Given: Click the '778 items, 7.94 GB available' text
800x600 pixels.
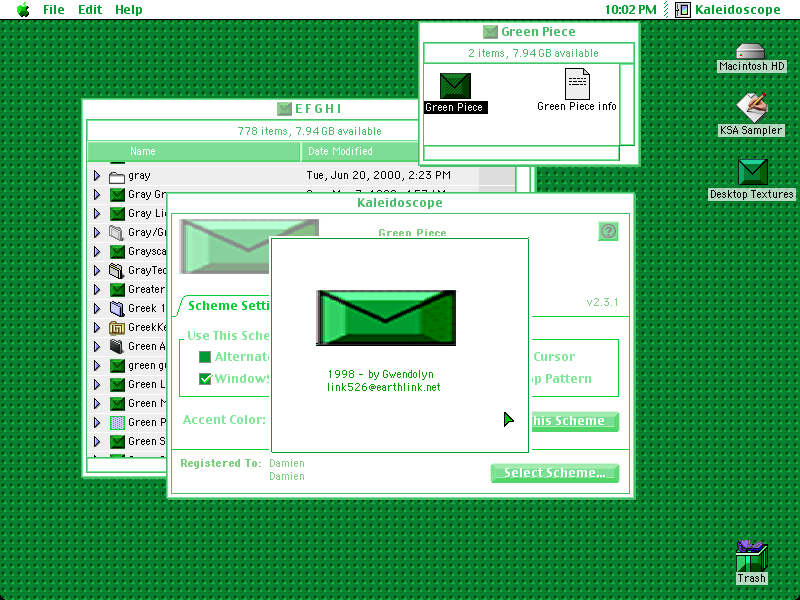Looking at the screenshot, I should [x=309, y=131].
